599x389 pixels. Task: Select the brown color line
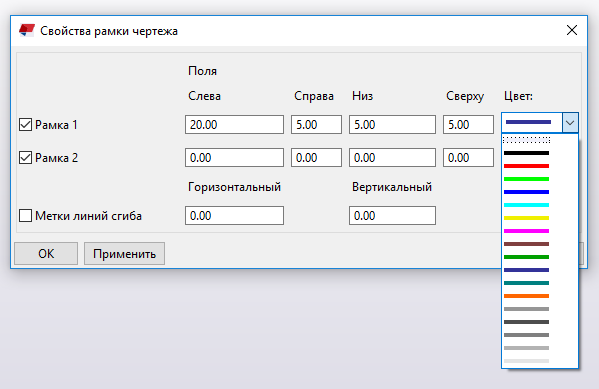526,244
